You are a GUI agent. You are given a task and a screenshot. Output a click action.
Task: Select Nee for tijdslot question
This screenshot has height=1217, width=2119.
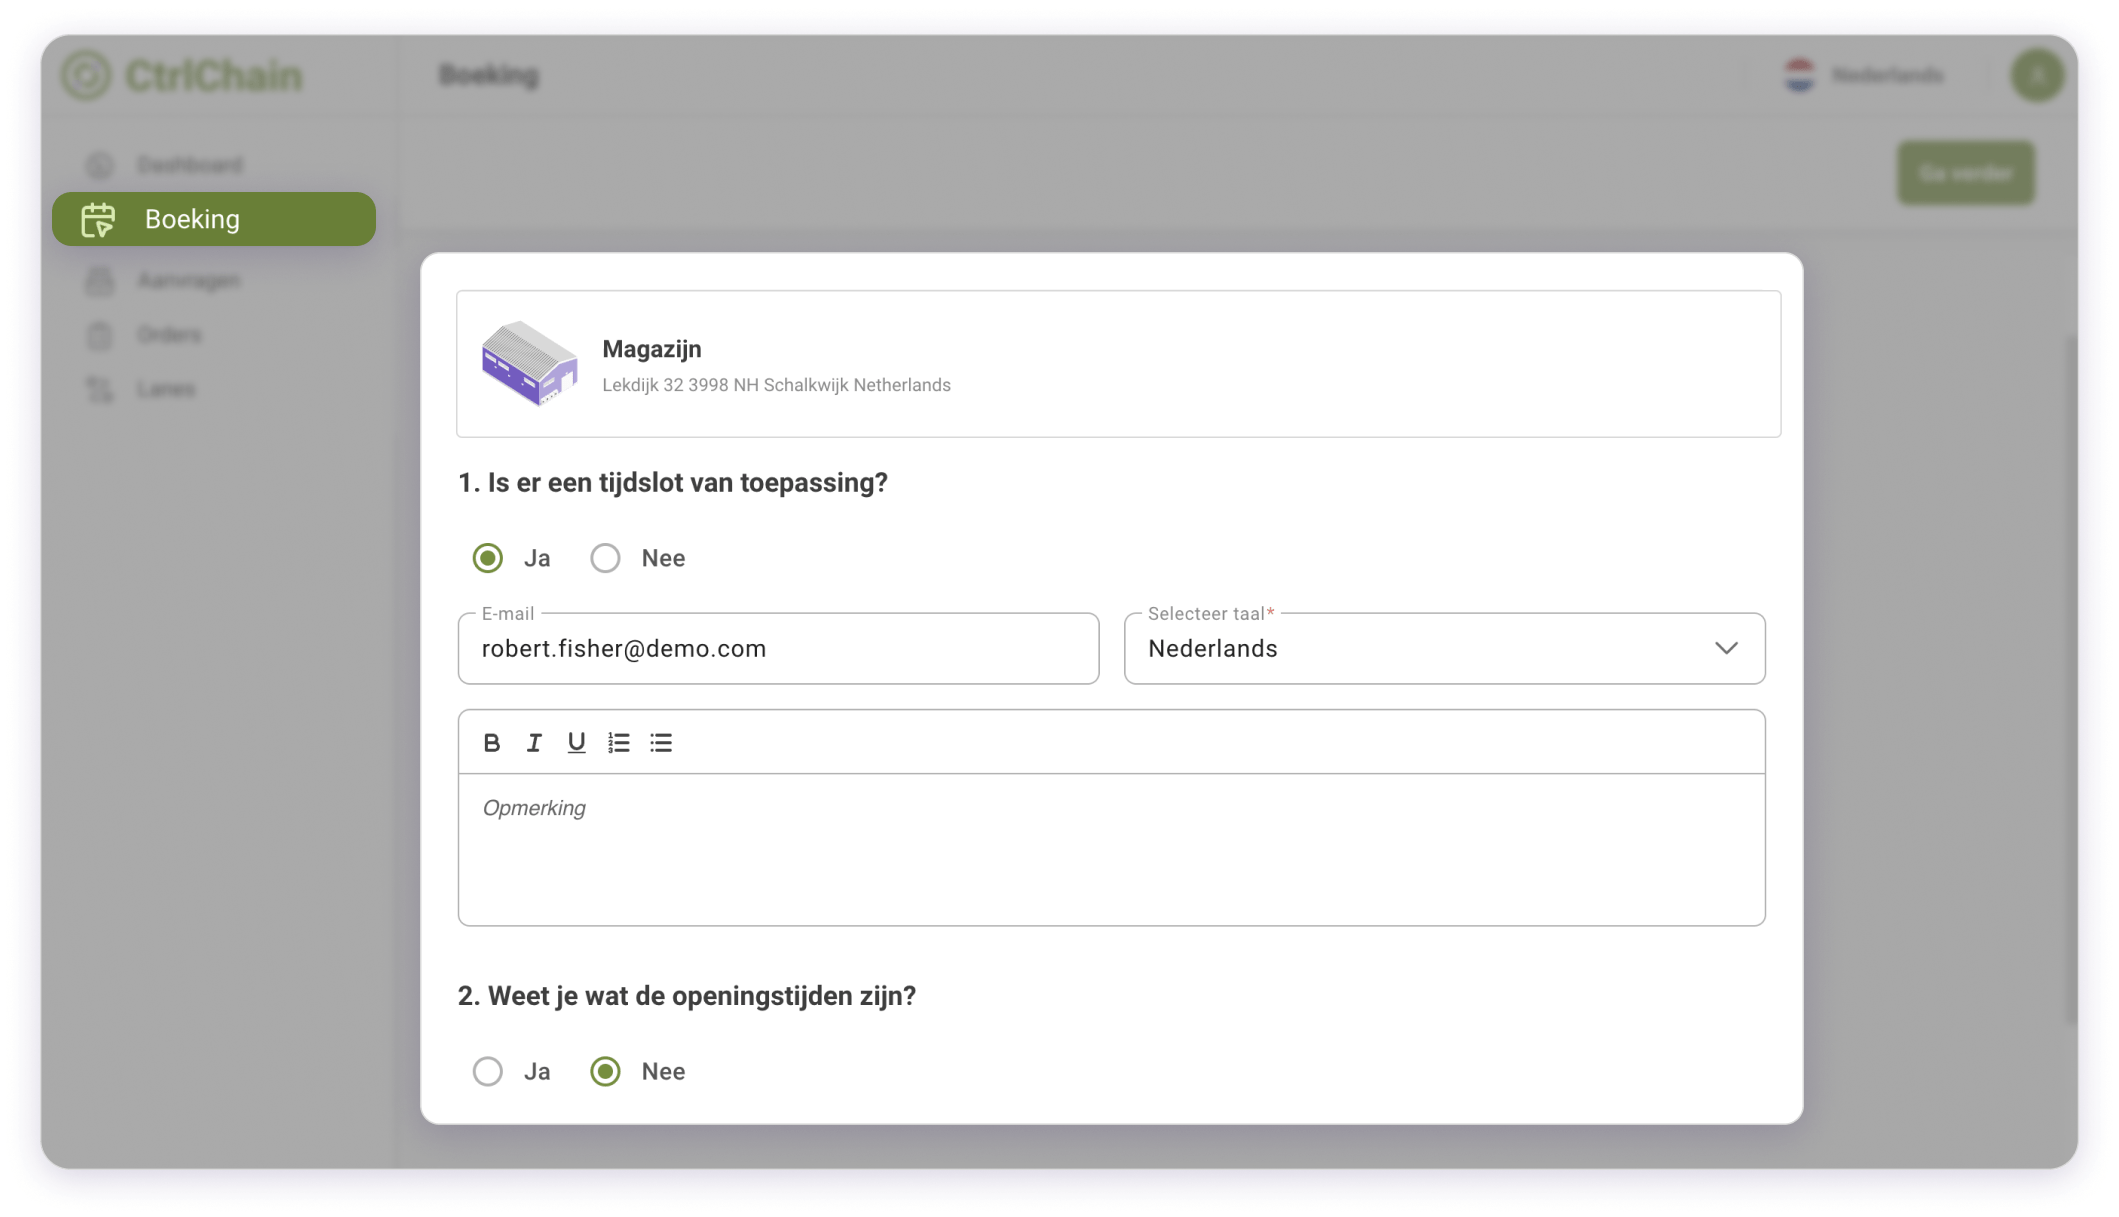pos(605,558)
